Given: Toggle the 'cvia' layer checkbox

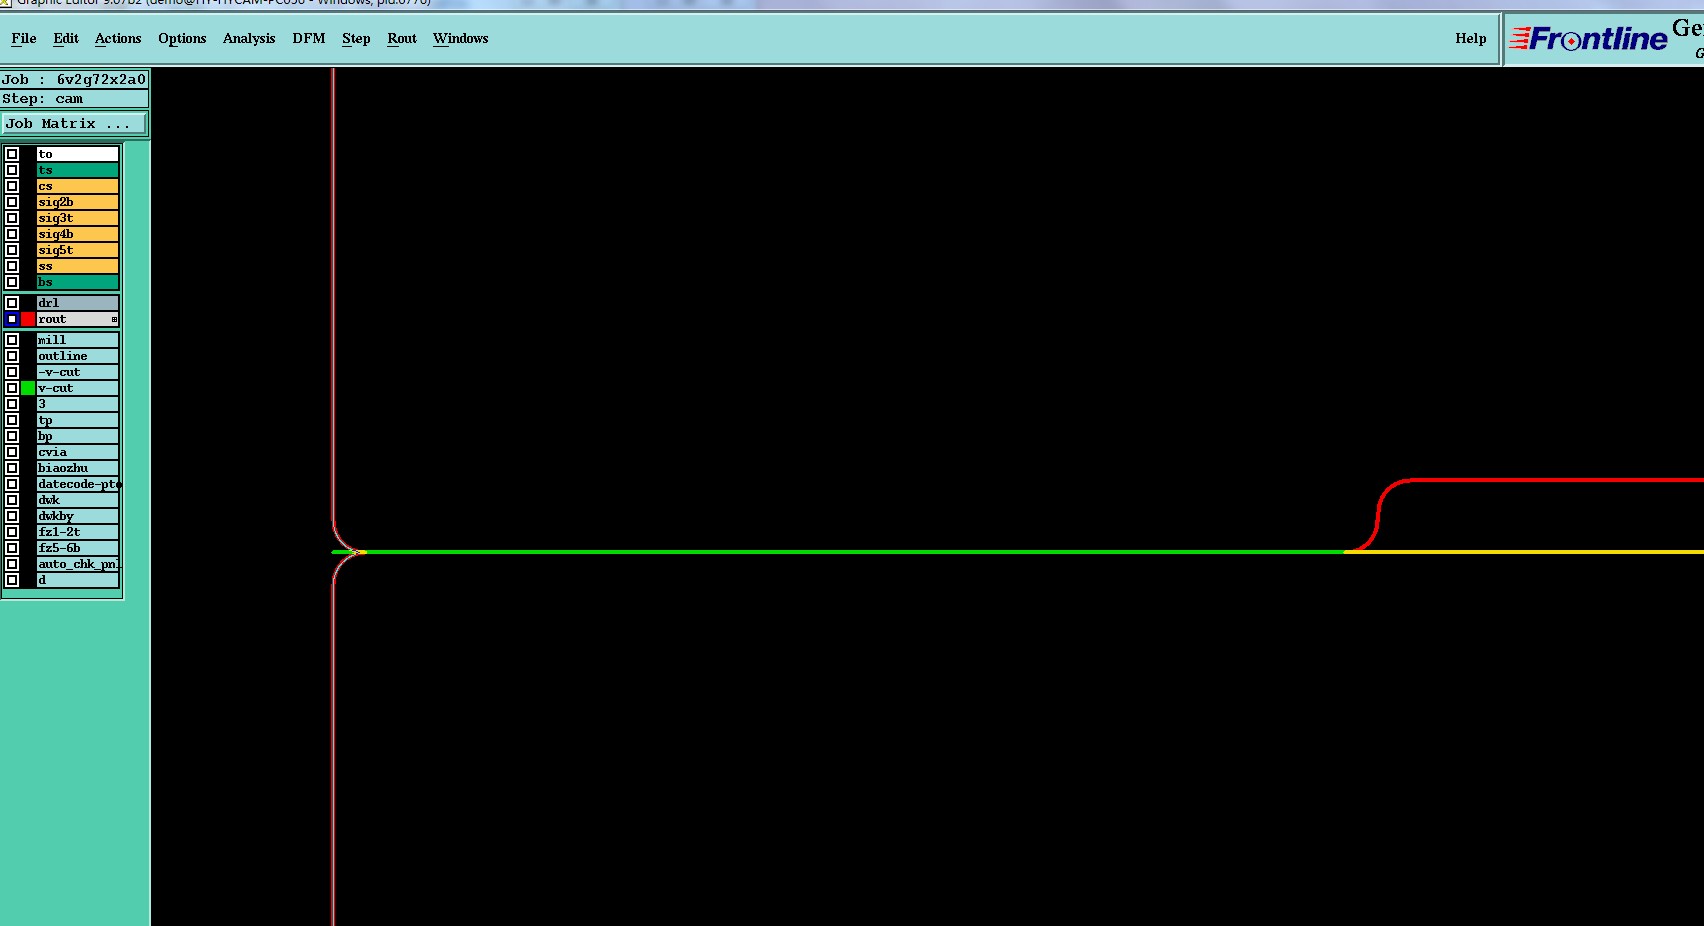Looking at the screenshot, I should (12, 452).
